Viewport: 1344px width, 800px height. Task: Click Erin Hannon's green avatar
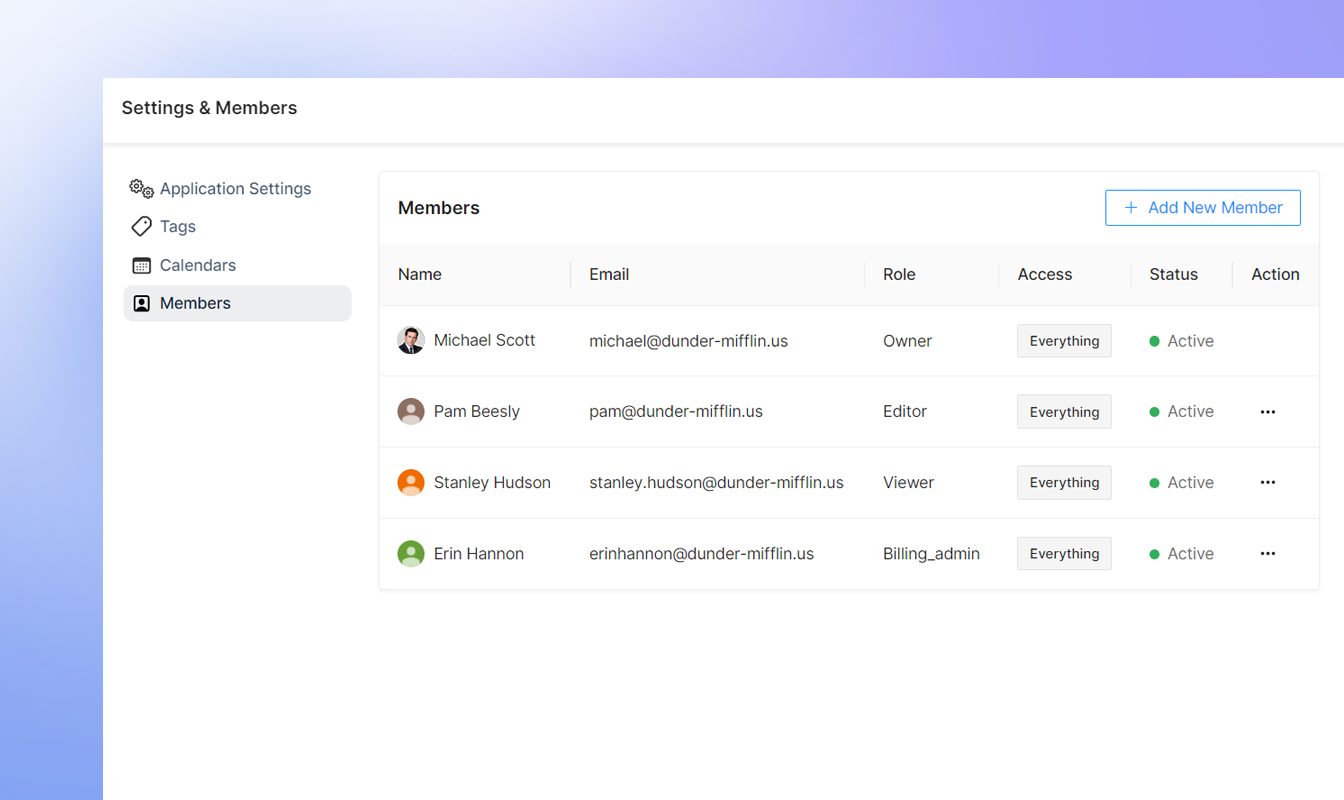pos(411,553)
